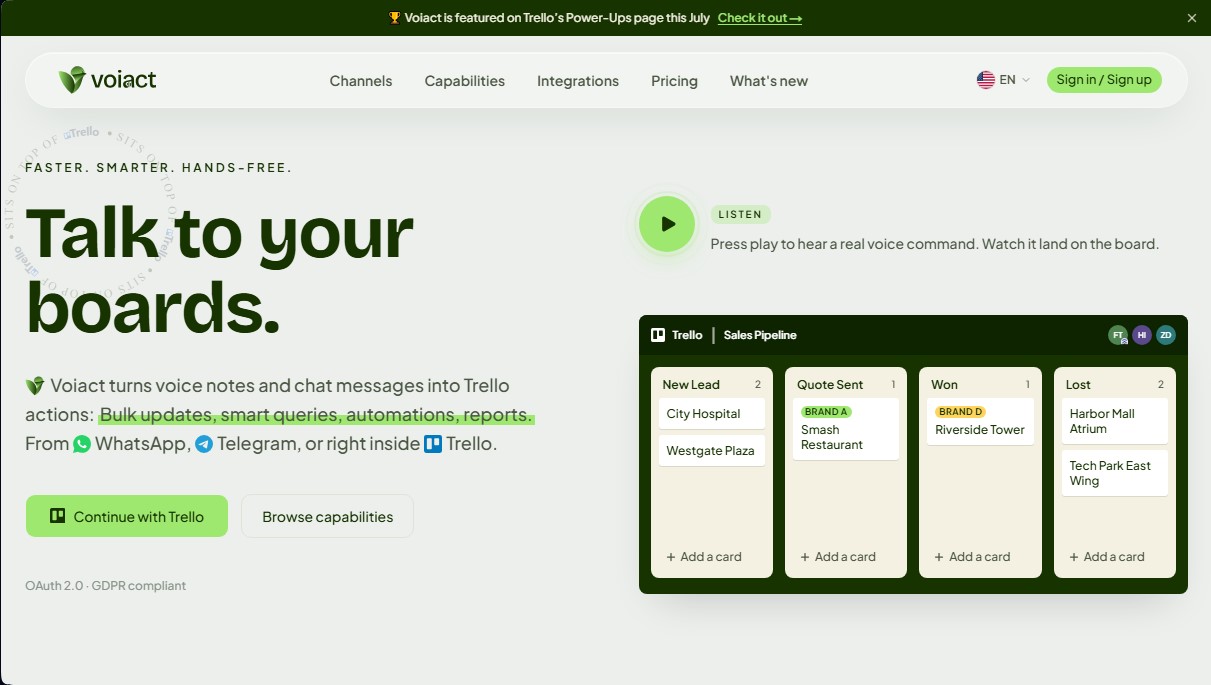Go to Integrations in the navigation

(578, 81)
